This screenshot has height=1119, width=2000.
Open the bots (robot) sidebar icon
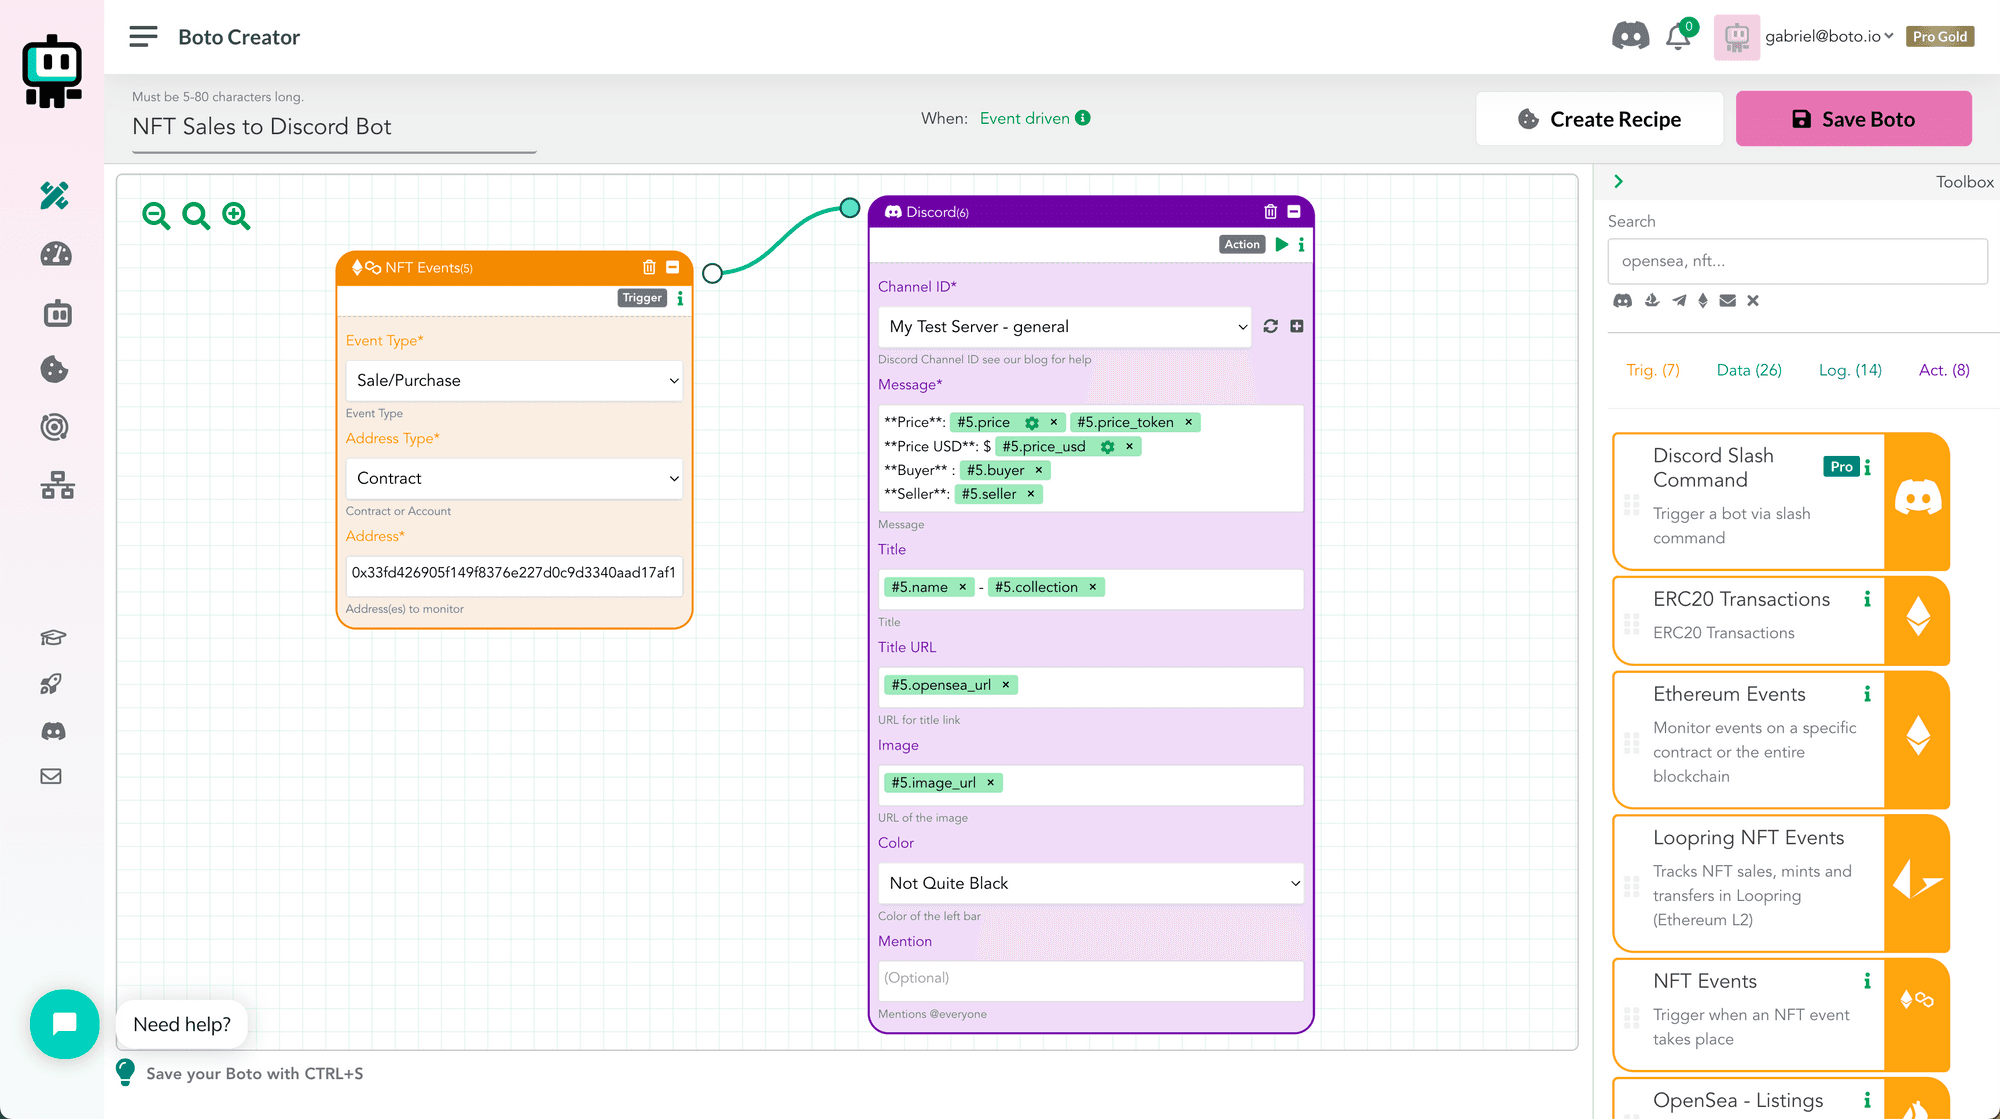[x=57, y=314]
